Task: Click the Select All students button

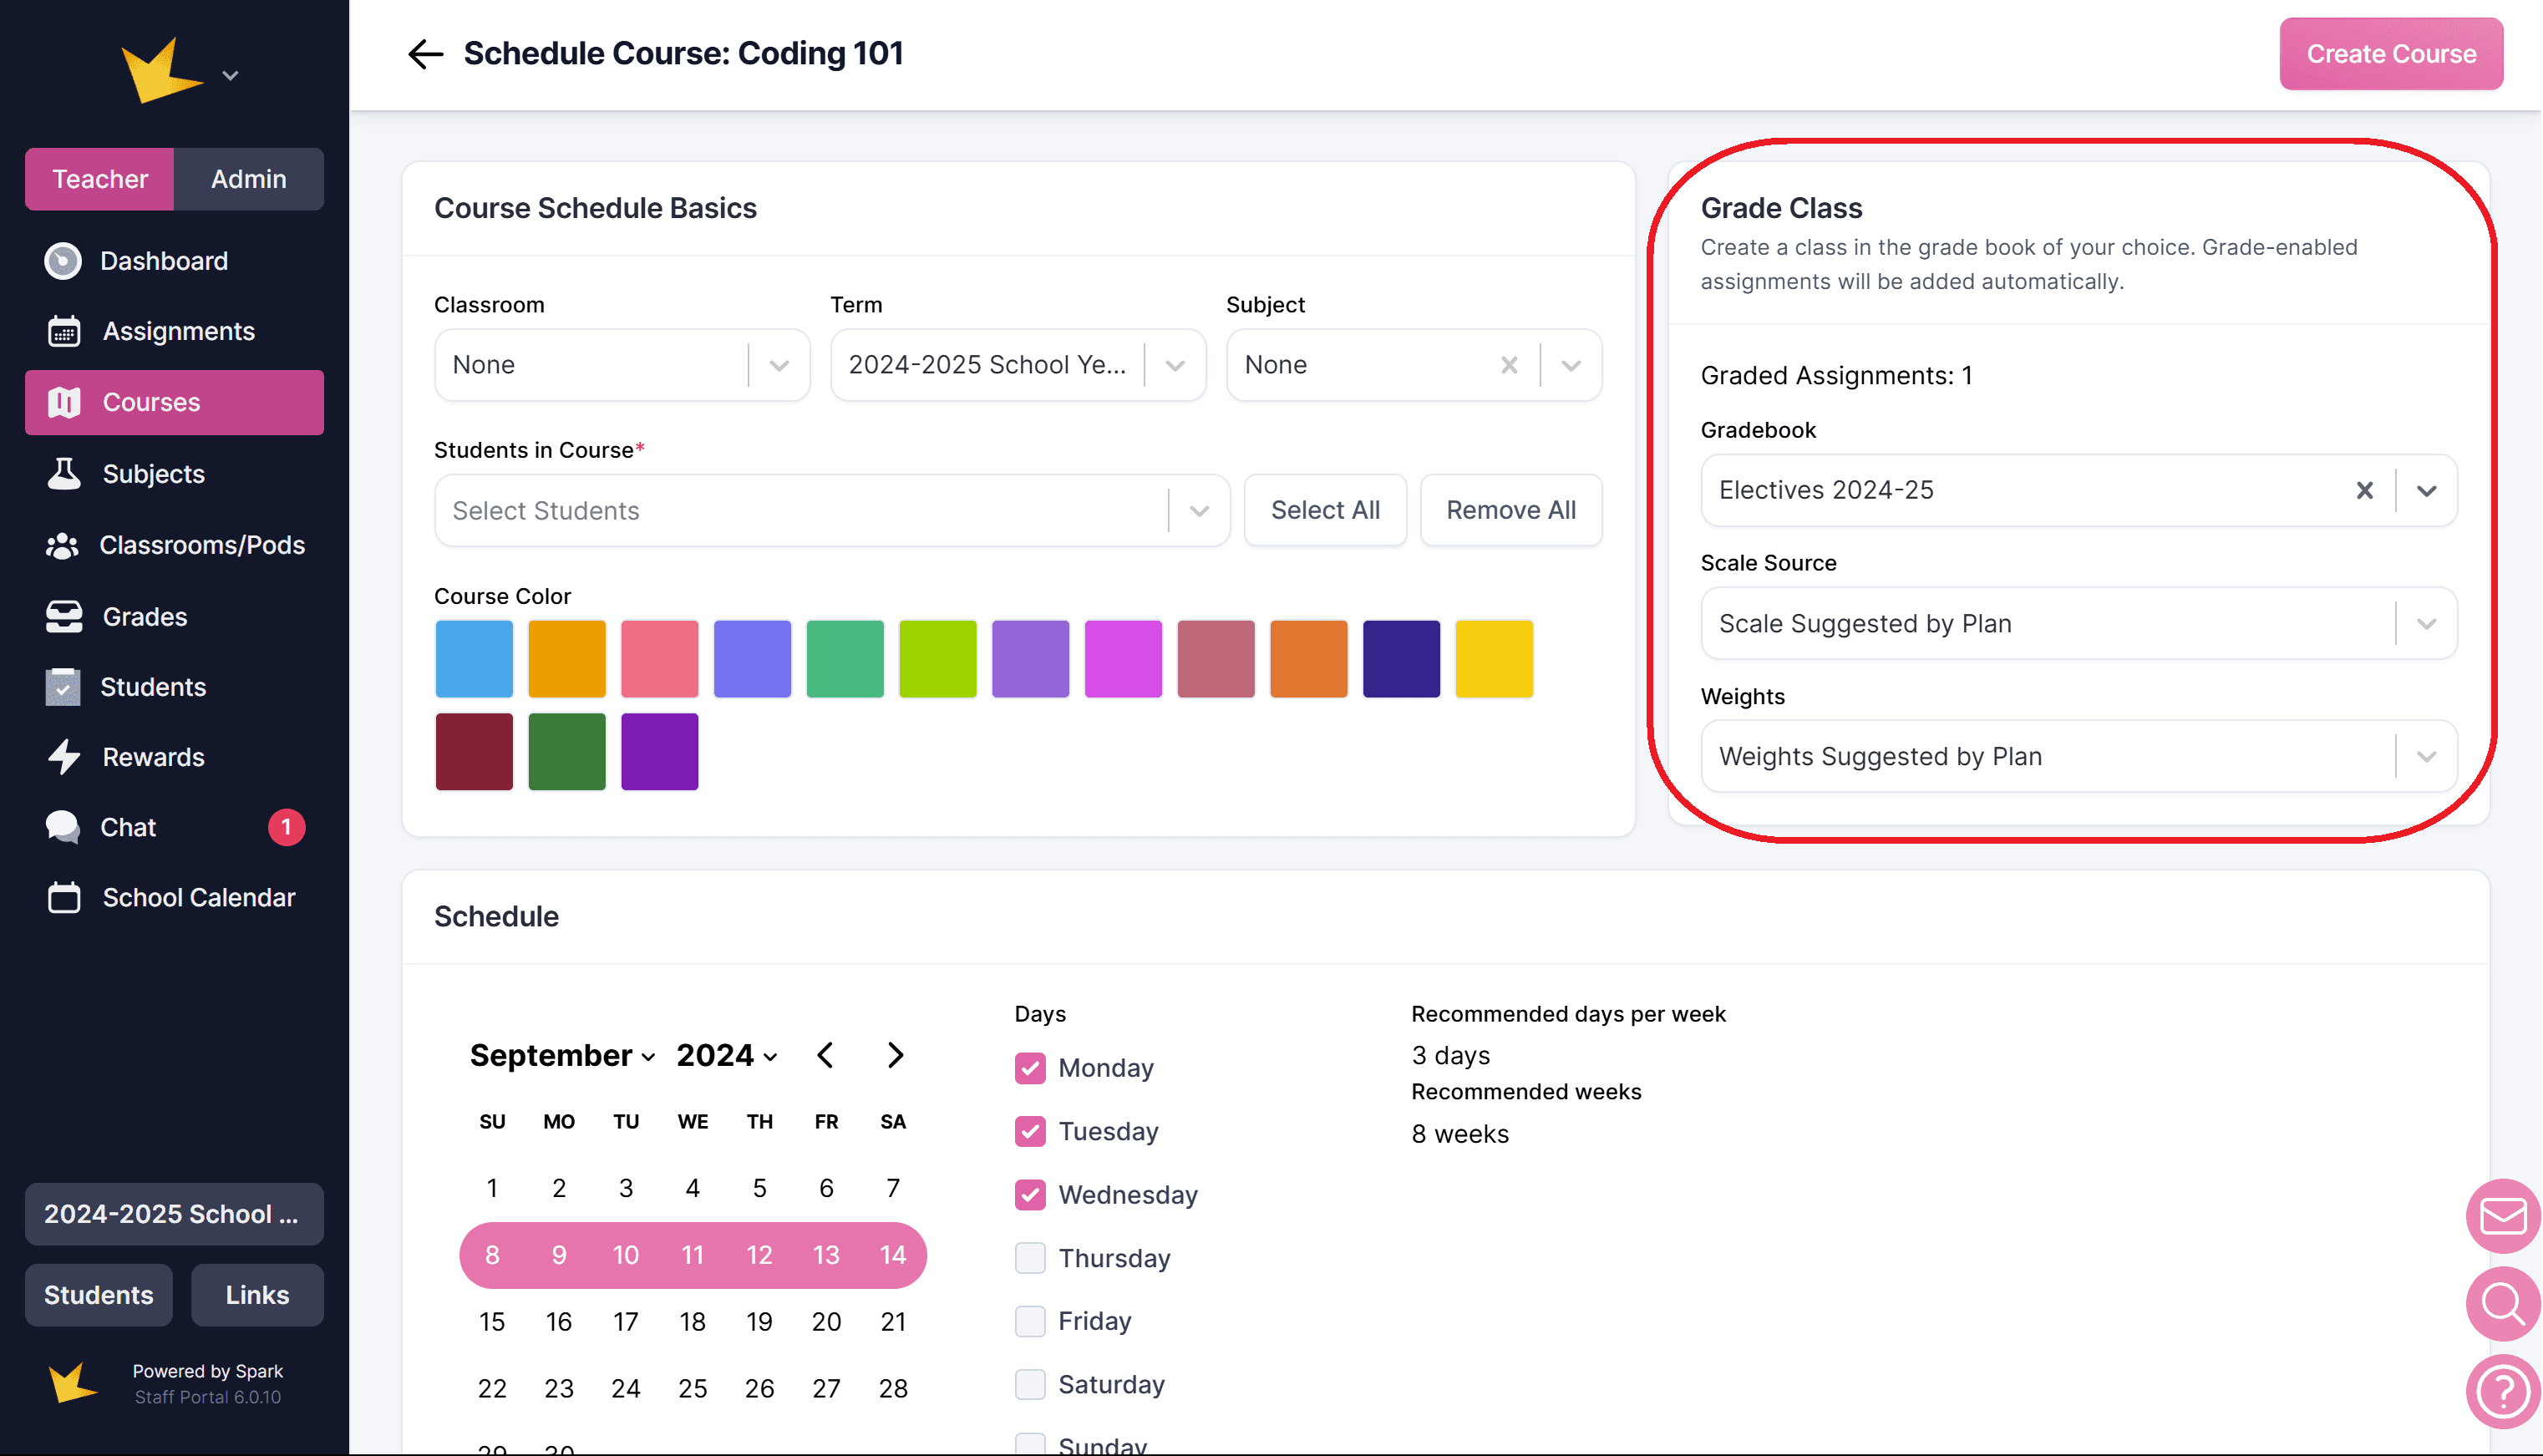Action: [x=1324, y=510]
